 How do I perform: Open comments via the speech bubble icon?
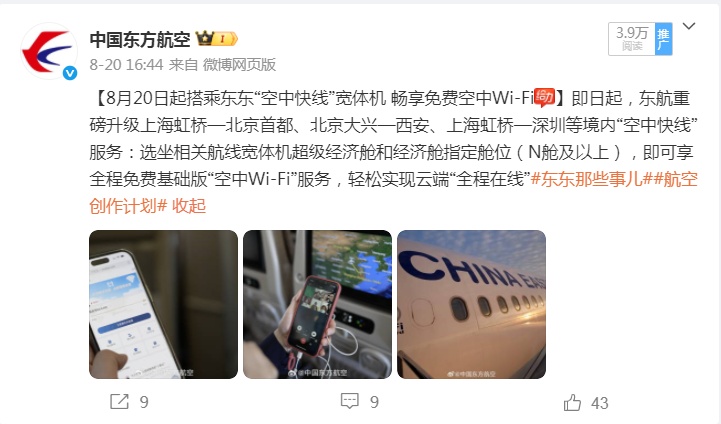pyautogui.click(x=349, y=401)
